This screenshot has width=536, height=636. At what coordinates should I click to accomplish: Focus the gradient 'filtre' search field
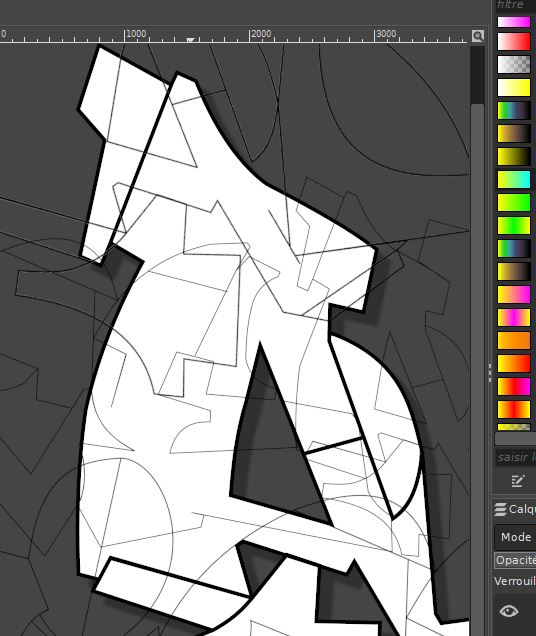[515, 5]
